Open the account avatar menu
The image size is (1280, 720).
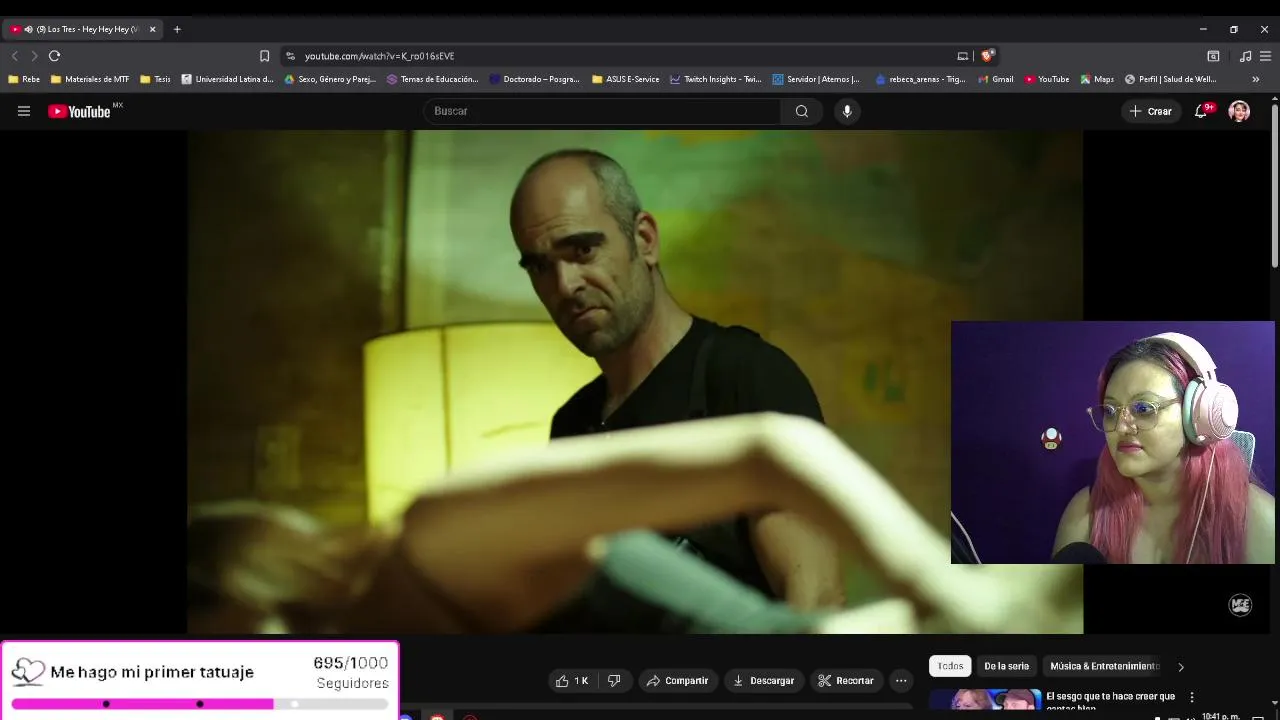1239,111
